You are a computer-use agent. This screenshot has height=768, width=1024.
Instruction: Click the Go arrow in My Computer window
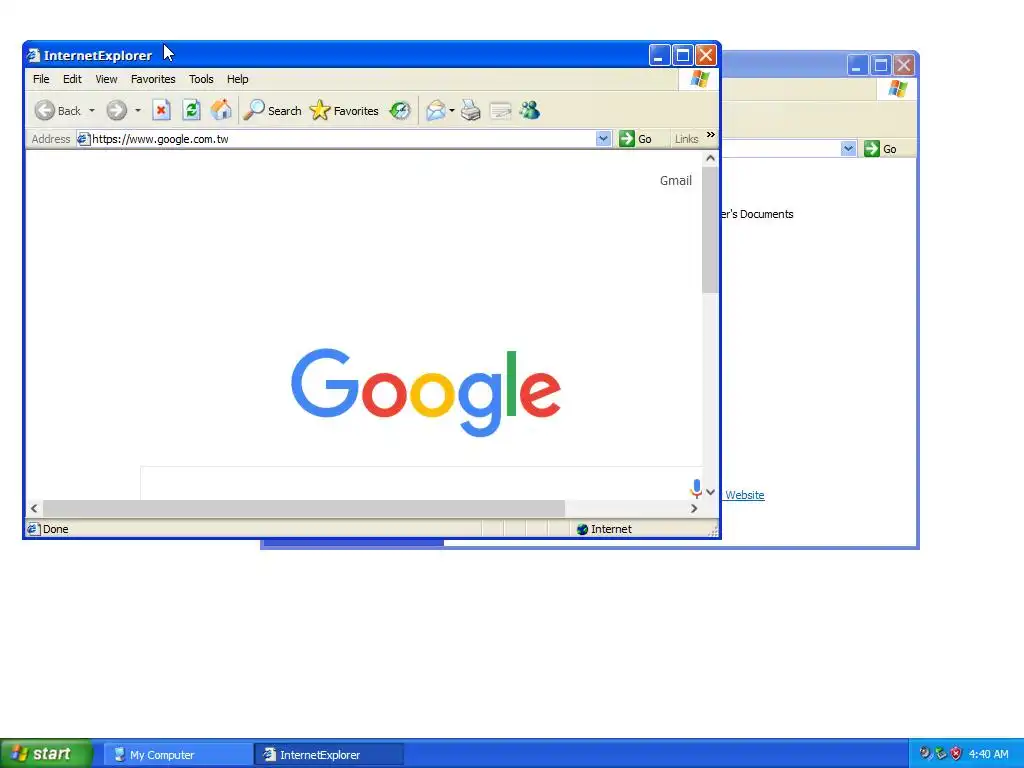pos(871,149)
